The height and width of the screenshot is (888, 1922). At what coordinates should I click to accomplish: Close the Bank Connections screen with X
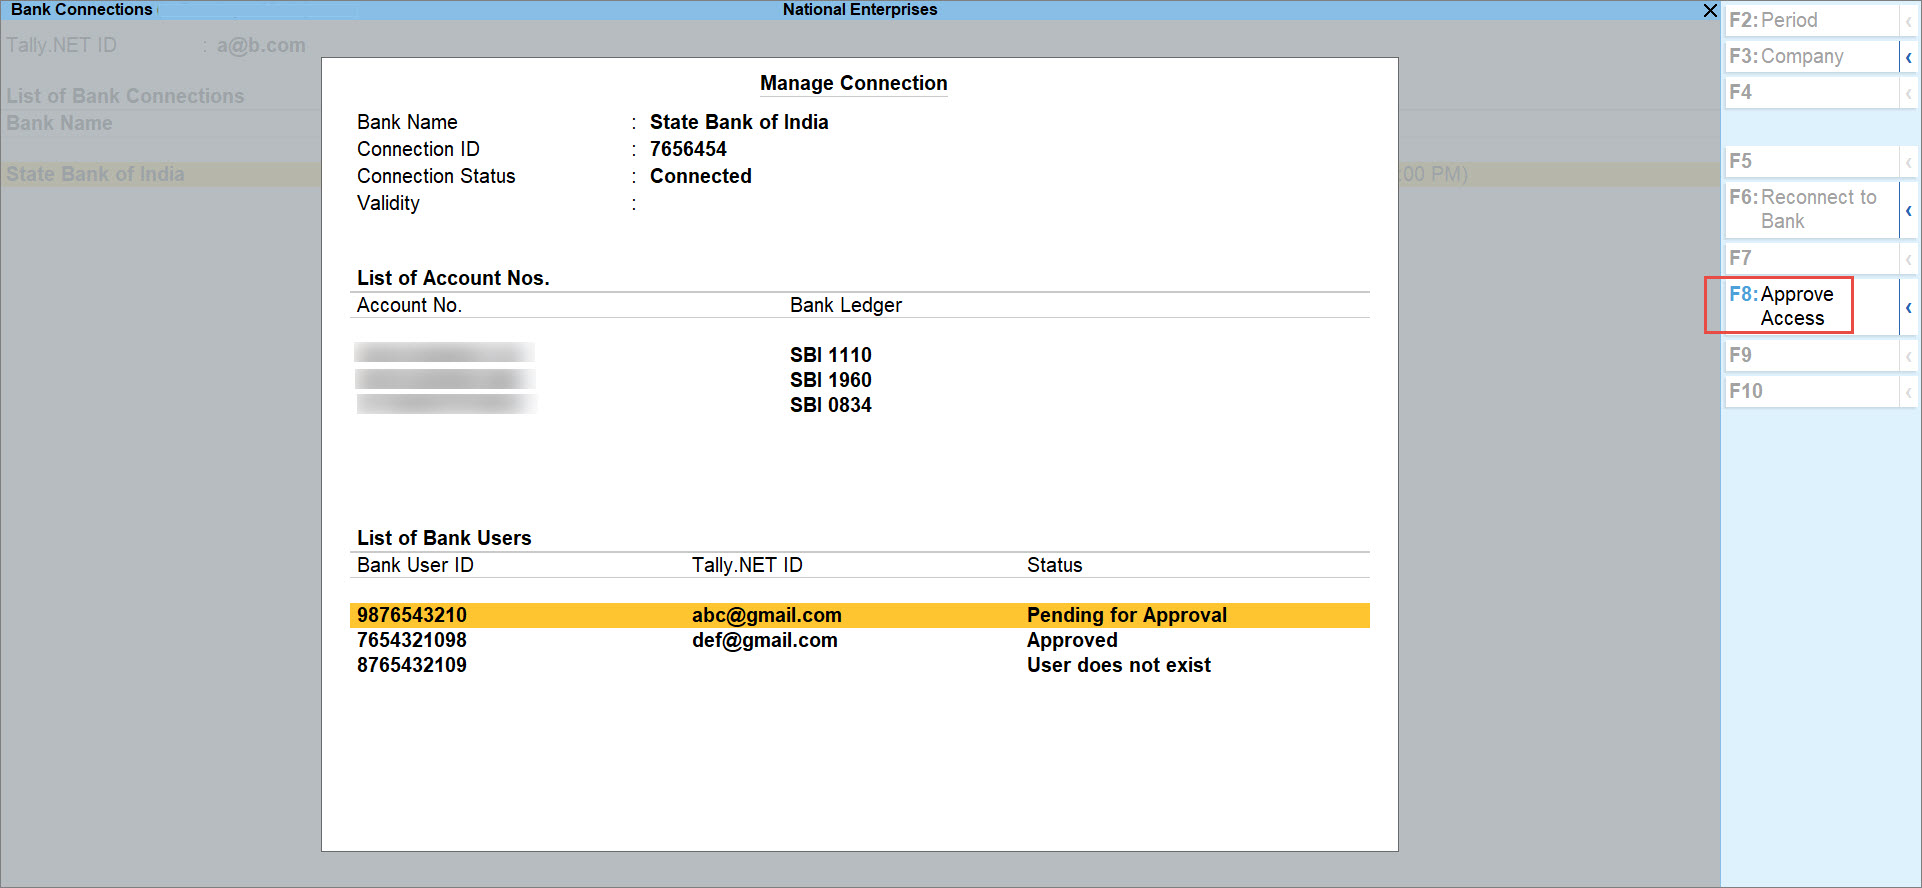1710,10
